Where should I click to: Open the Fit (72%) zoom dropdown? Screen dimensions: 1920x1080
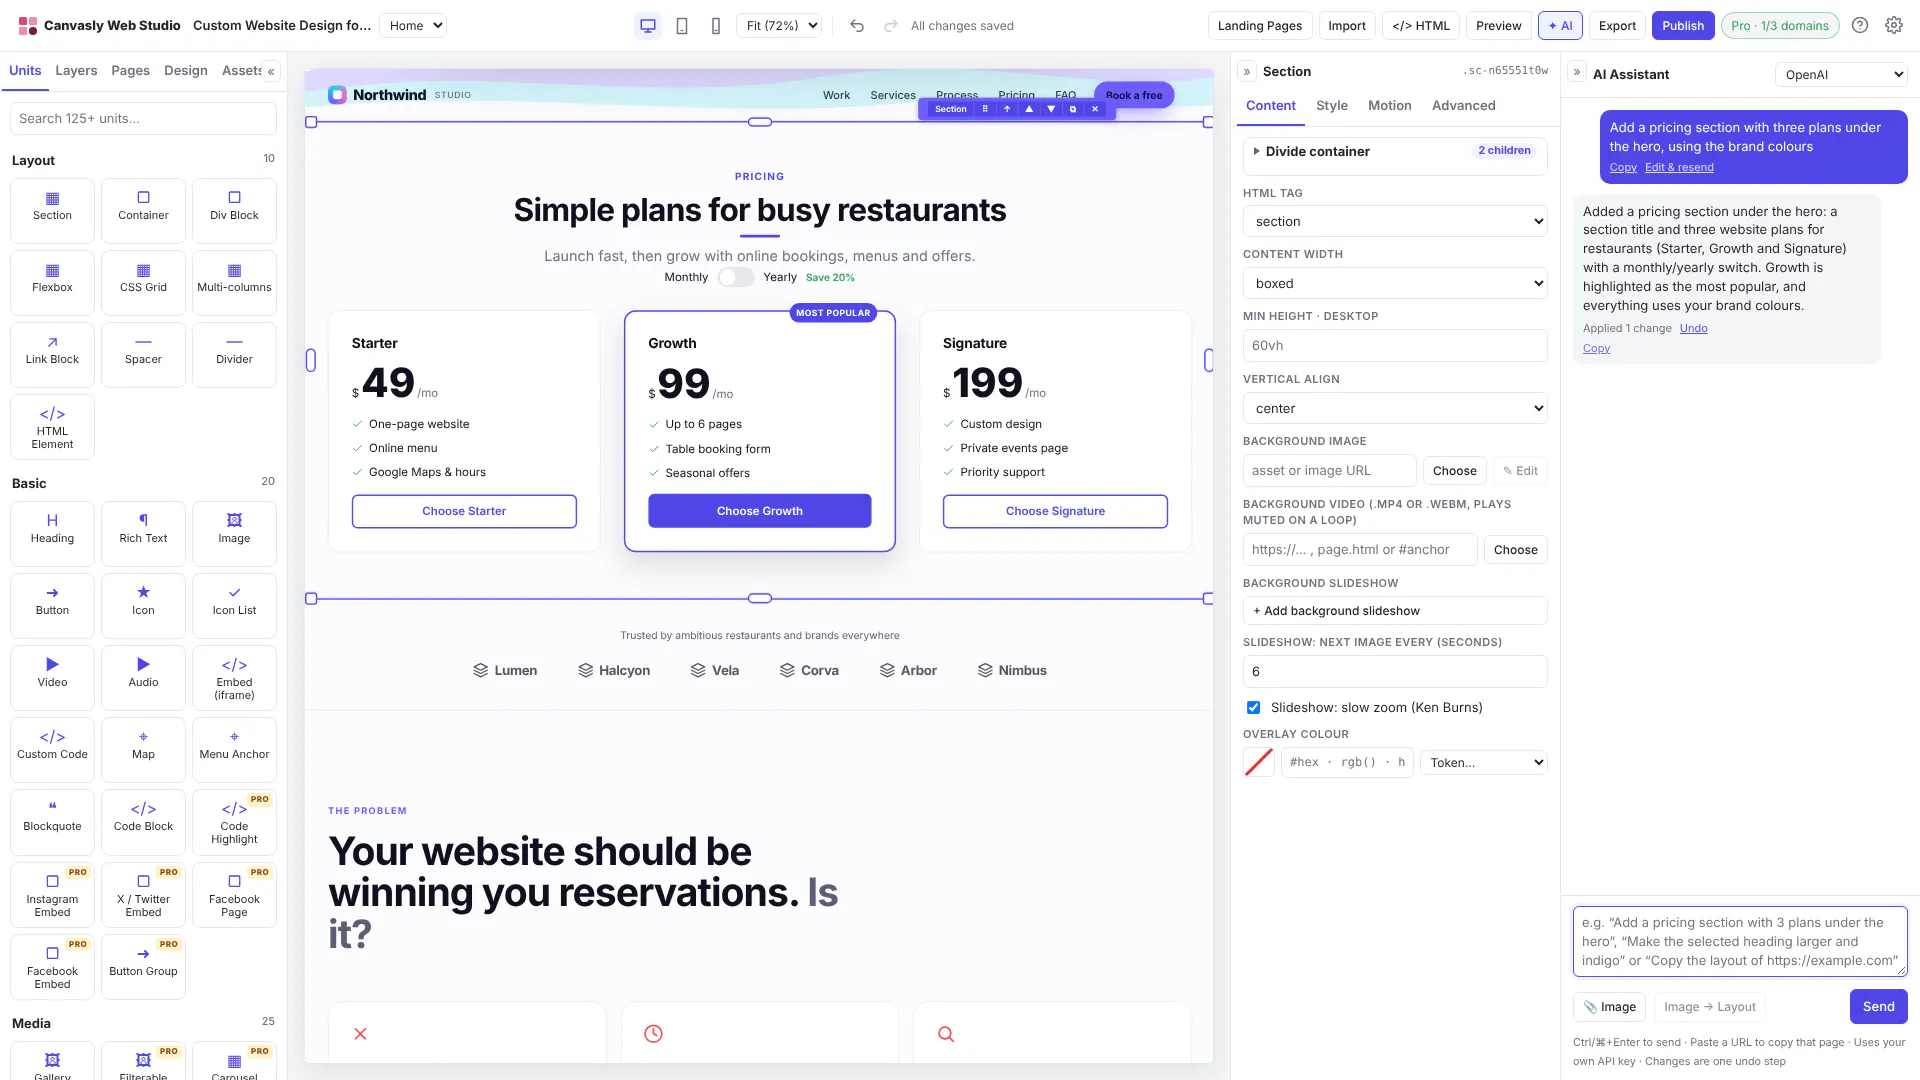(779, 26)
